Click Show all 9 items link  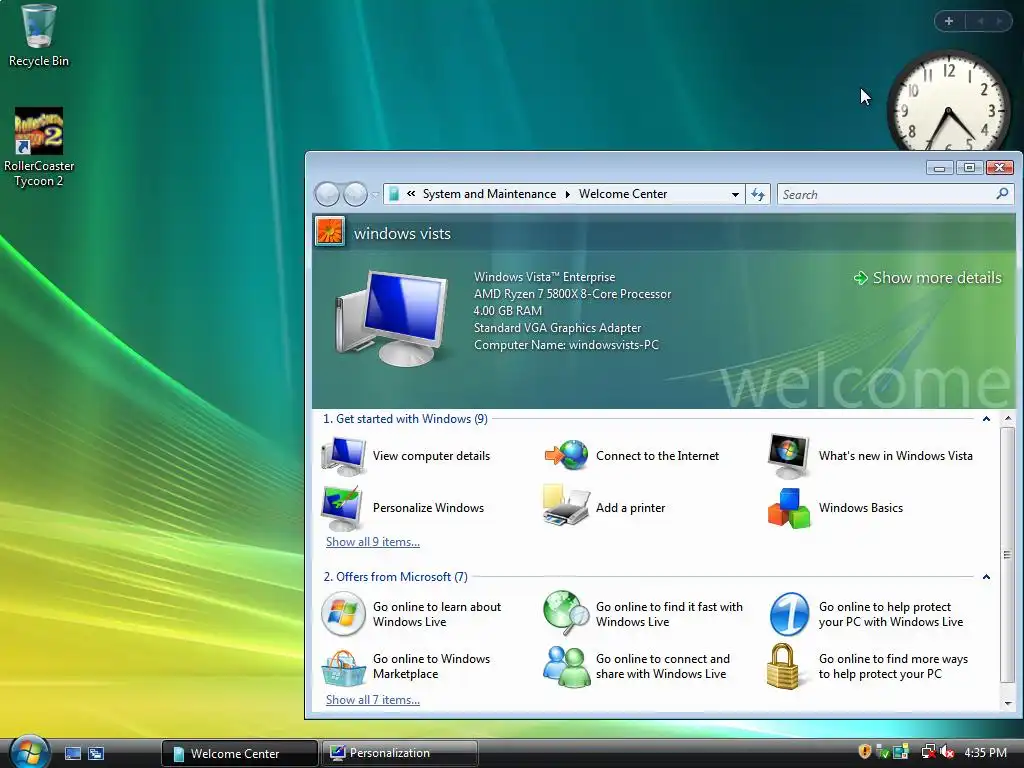tap(373, 542)
